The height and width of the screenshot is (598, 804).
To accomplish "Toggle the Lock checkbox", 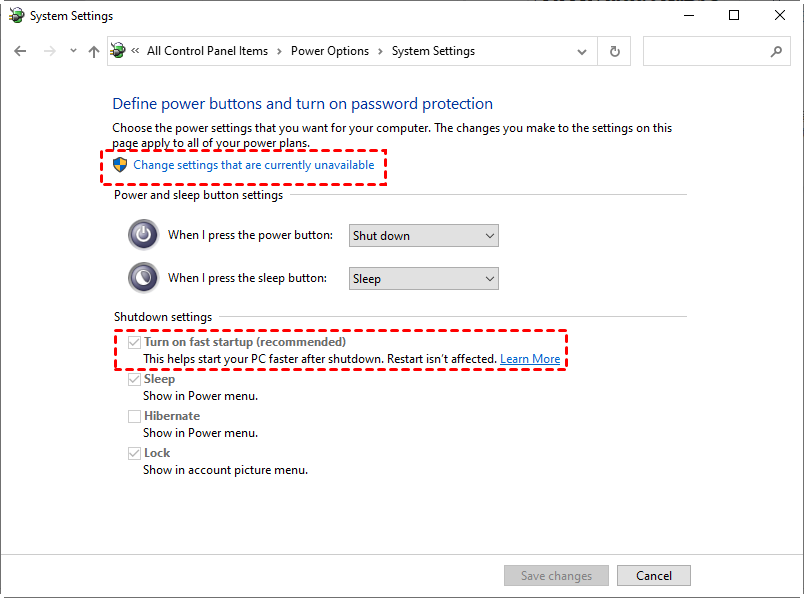I will click(134, 453).
